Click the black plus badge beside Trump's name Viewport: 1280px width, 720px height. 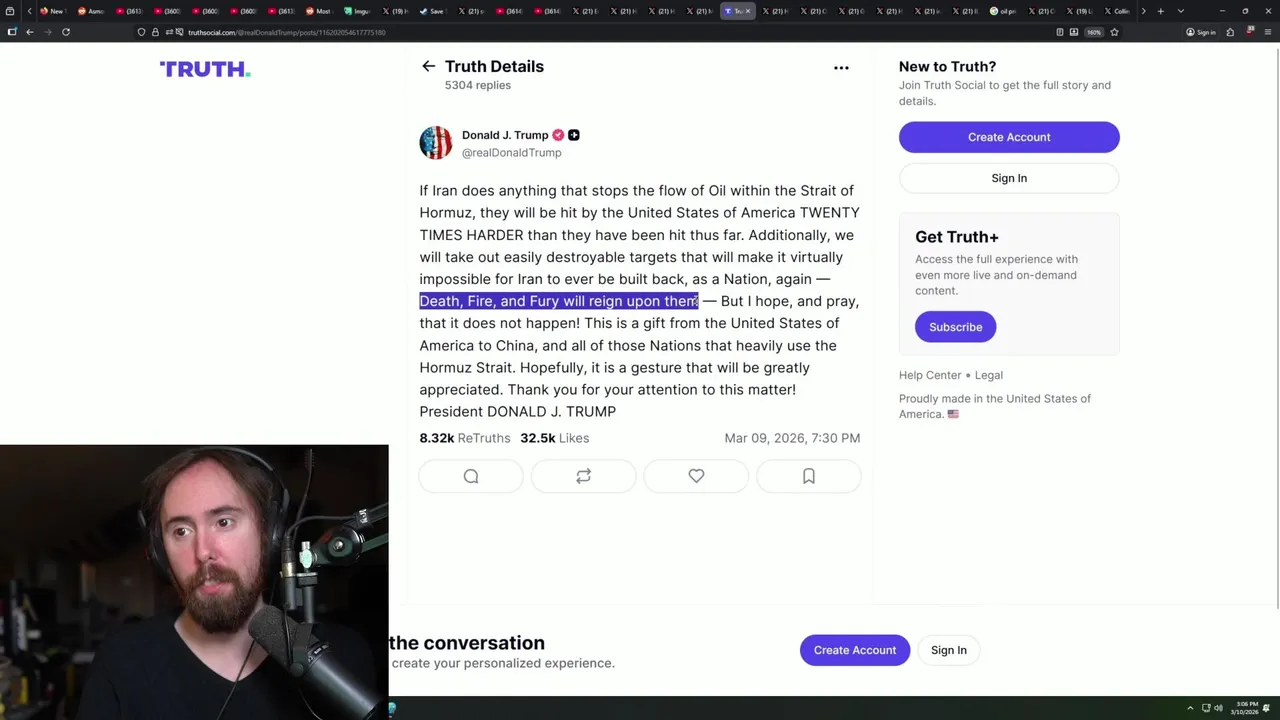point(574,135)
